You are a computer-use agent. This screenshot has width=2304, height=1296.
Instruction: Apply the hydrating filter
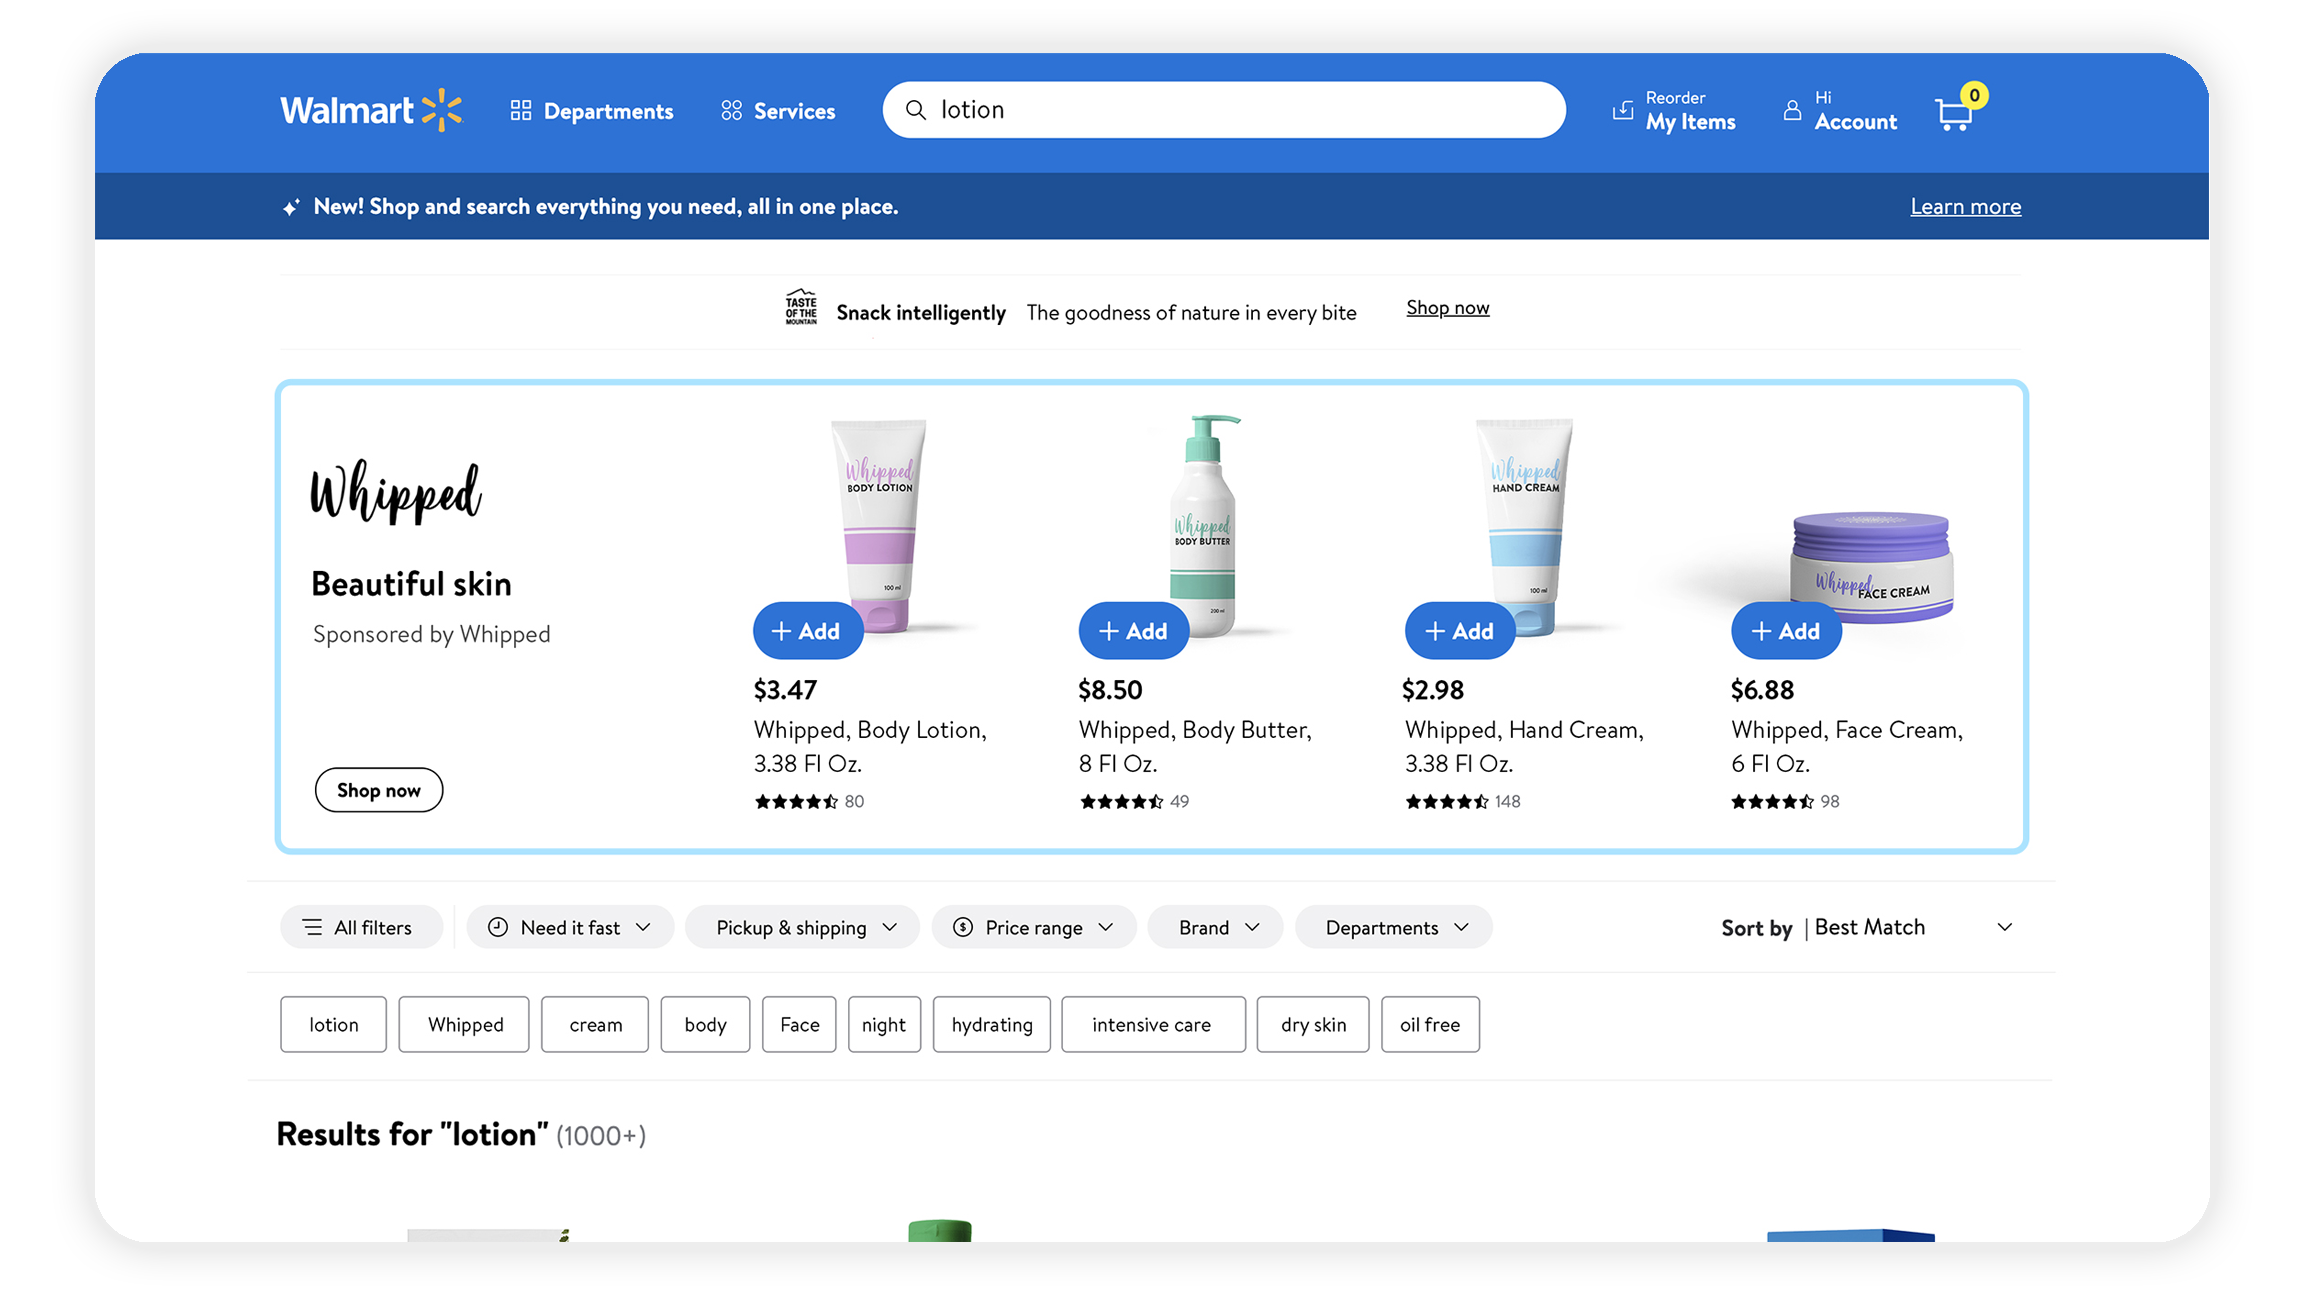point(991,1024)
